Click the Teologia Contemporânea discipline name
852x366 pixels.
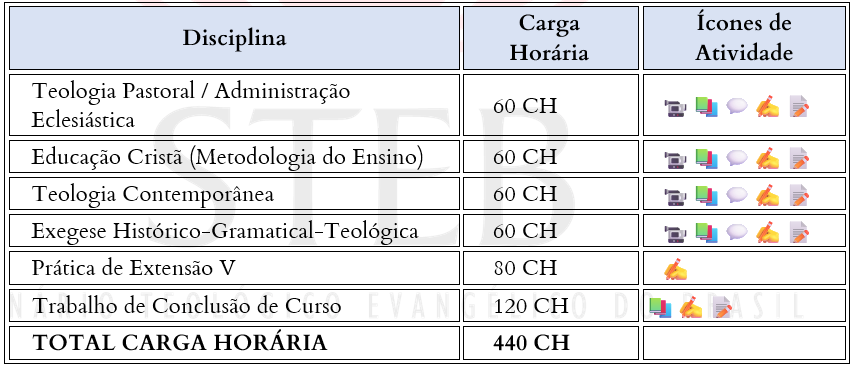153,194
